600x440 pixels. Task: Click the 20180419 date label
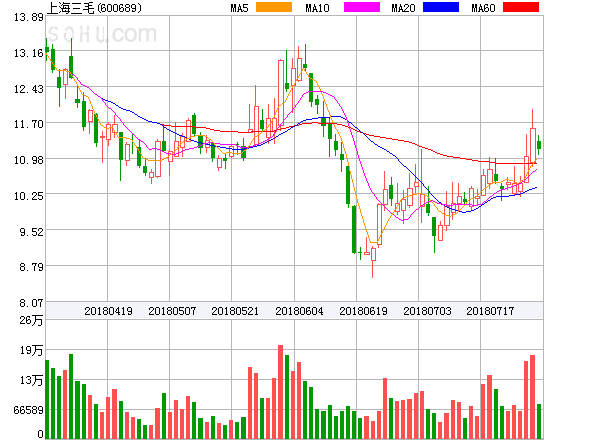(x=108, y=311)
